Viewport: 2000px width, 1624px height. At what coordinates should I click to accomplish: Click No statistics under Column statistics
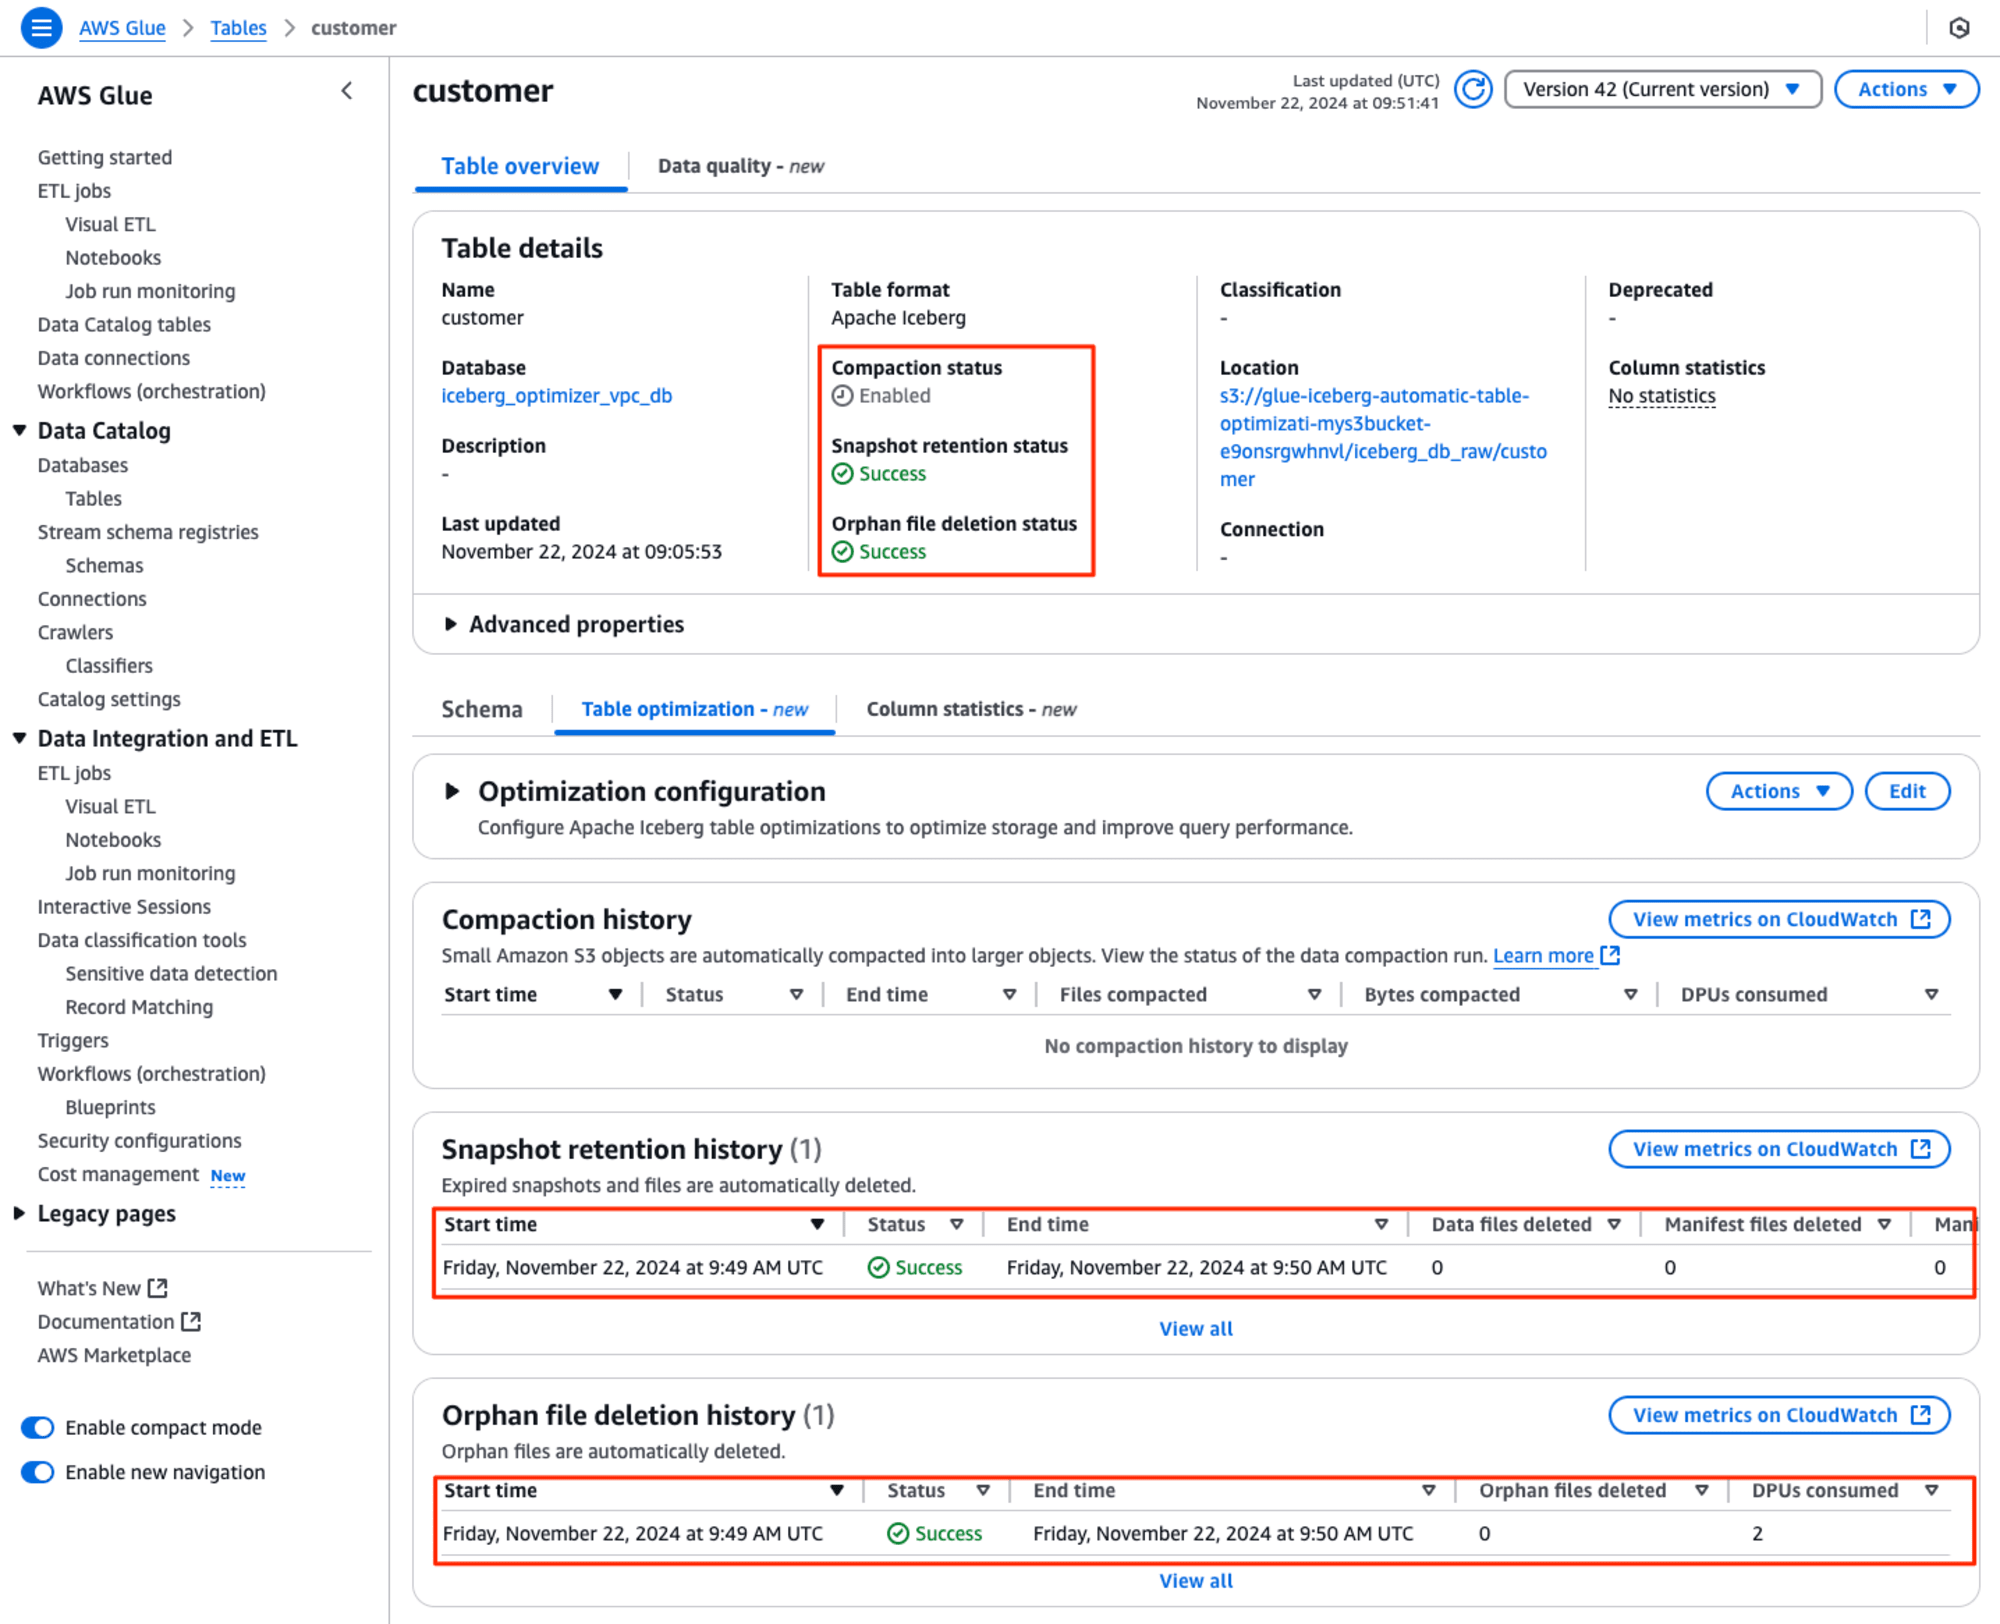coord(1661,396)
